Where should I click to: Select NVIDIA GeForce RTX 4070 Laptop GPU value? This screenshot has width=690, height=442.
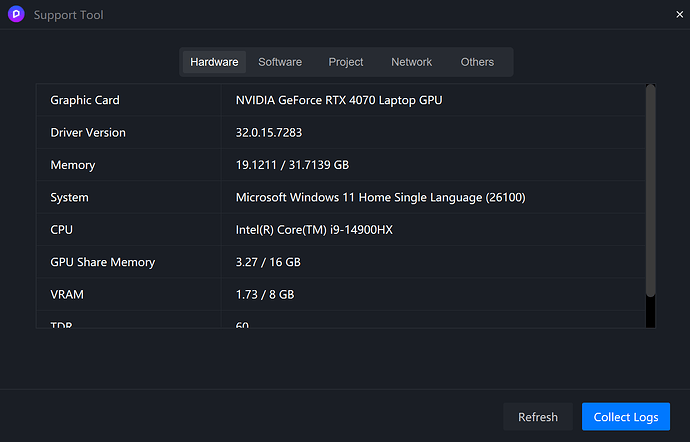[x=339, y=100]
